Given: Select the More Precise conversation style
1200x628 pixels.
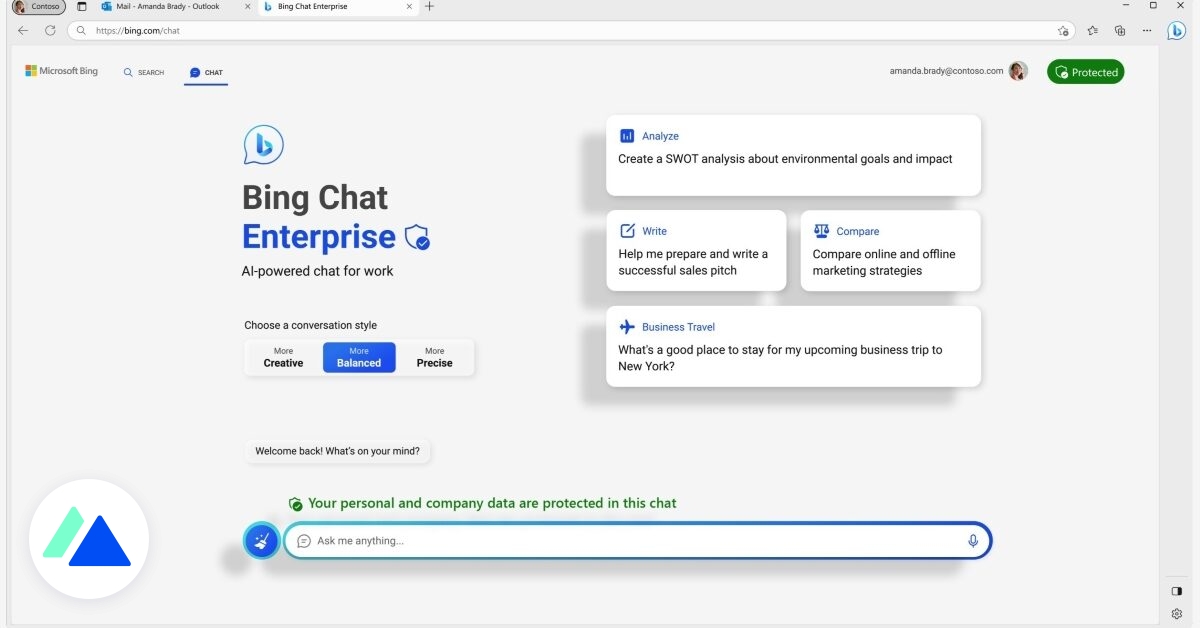Looking at the screenshot, I should 434,357.
